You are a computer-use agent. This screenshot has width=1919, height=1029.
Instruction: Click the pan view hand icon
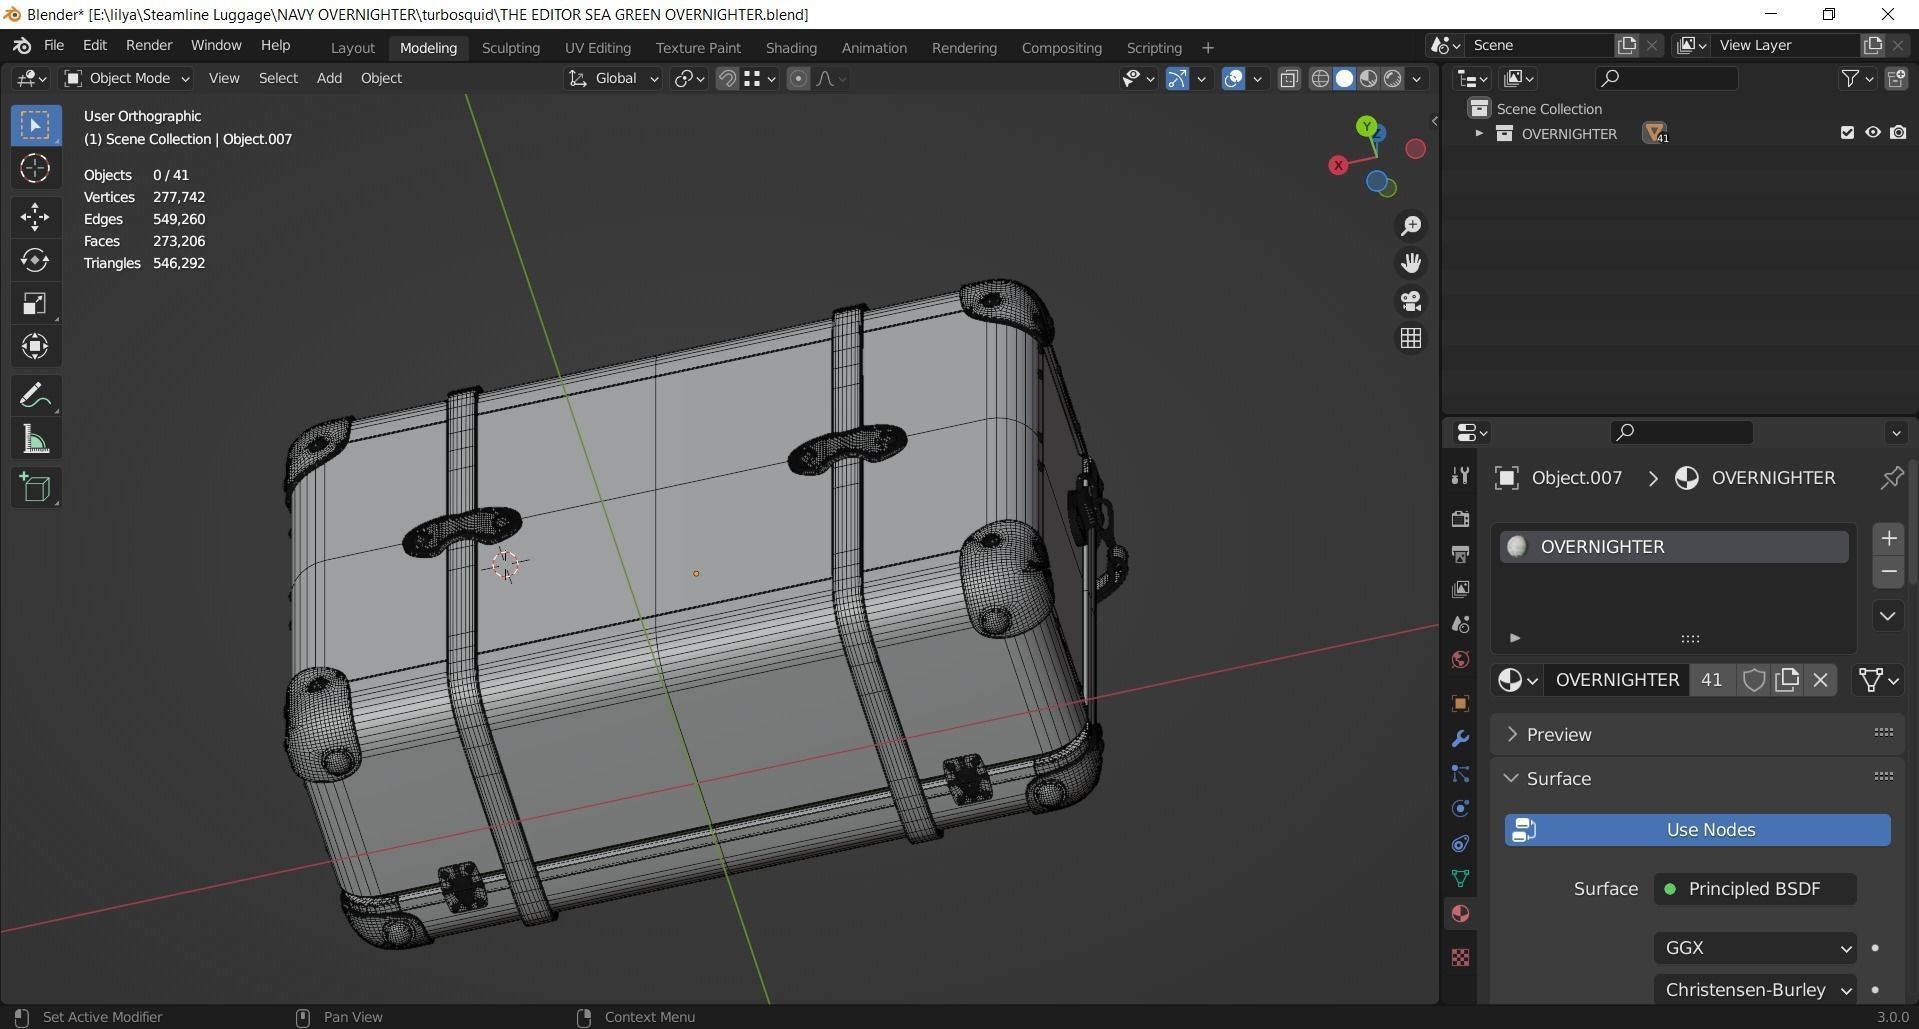click(1410, 263)
